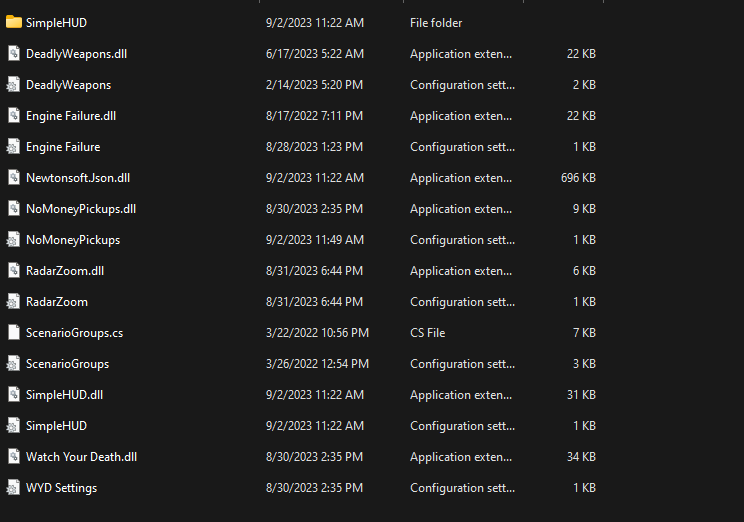This screenshot has height=522, width=744.
Task: Click the NoMoneyPickups.dll file name
Action: (x=81, y=209)
